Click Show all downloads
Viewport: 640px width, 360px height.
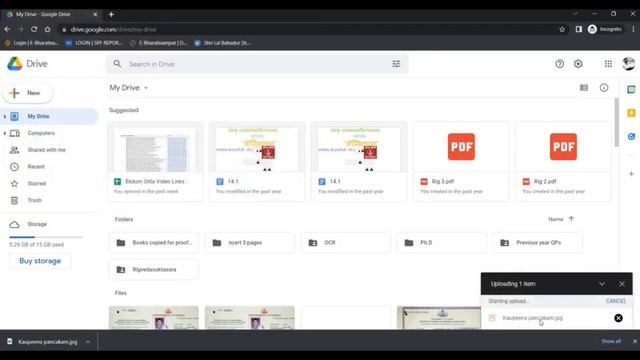click(x=611, y=341)
